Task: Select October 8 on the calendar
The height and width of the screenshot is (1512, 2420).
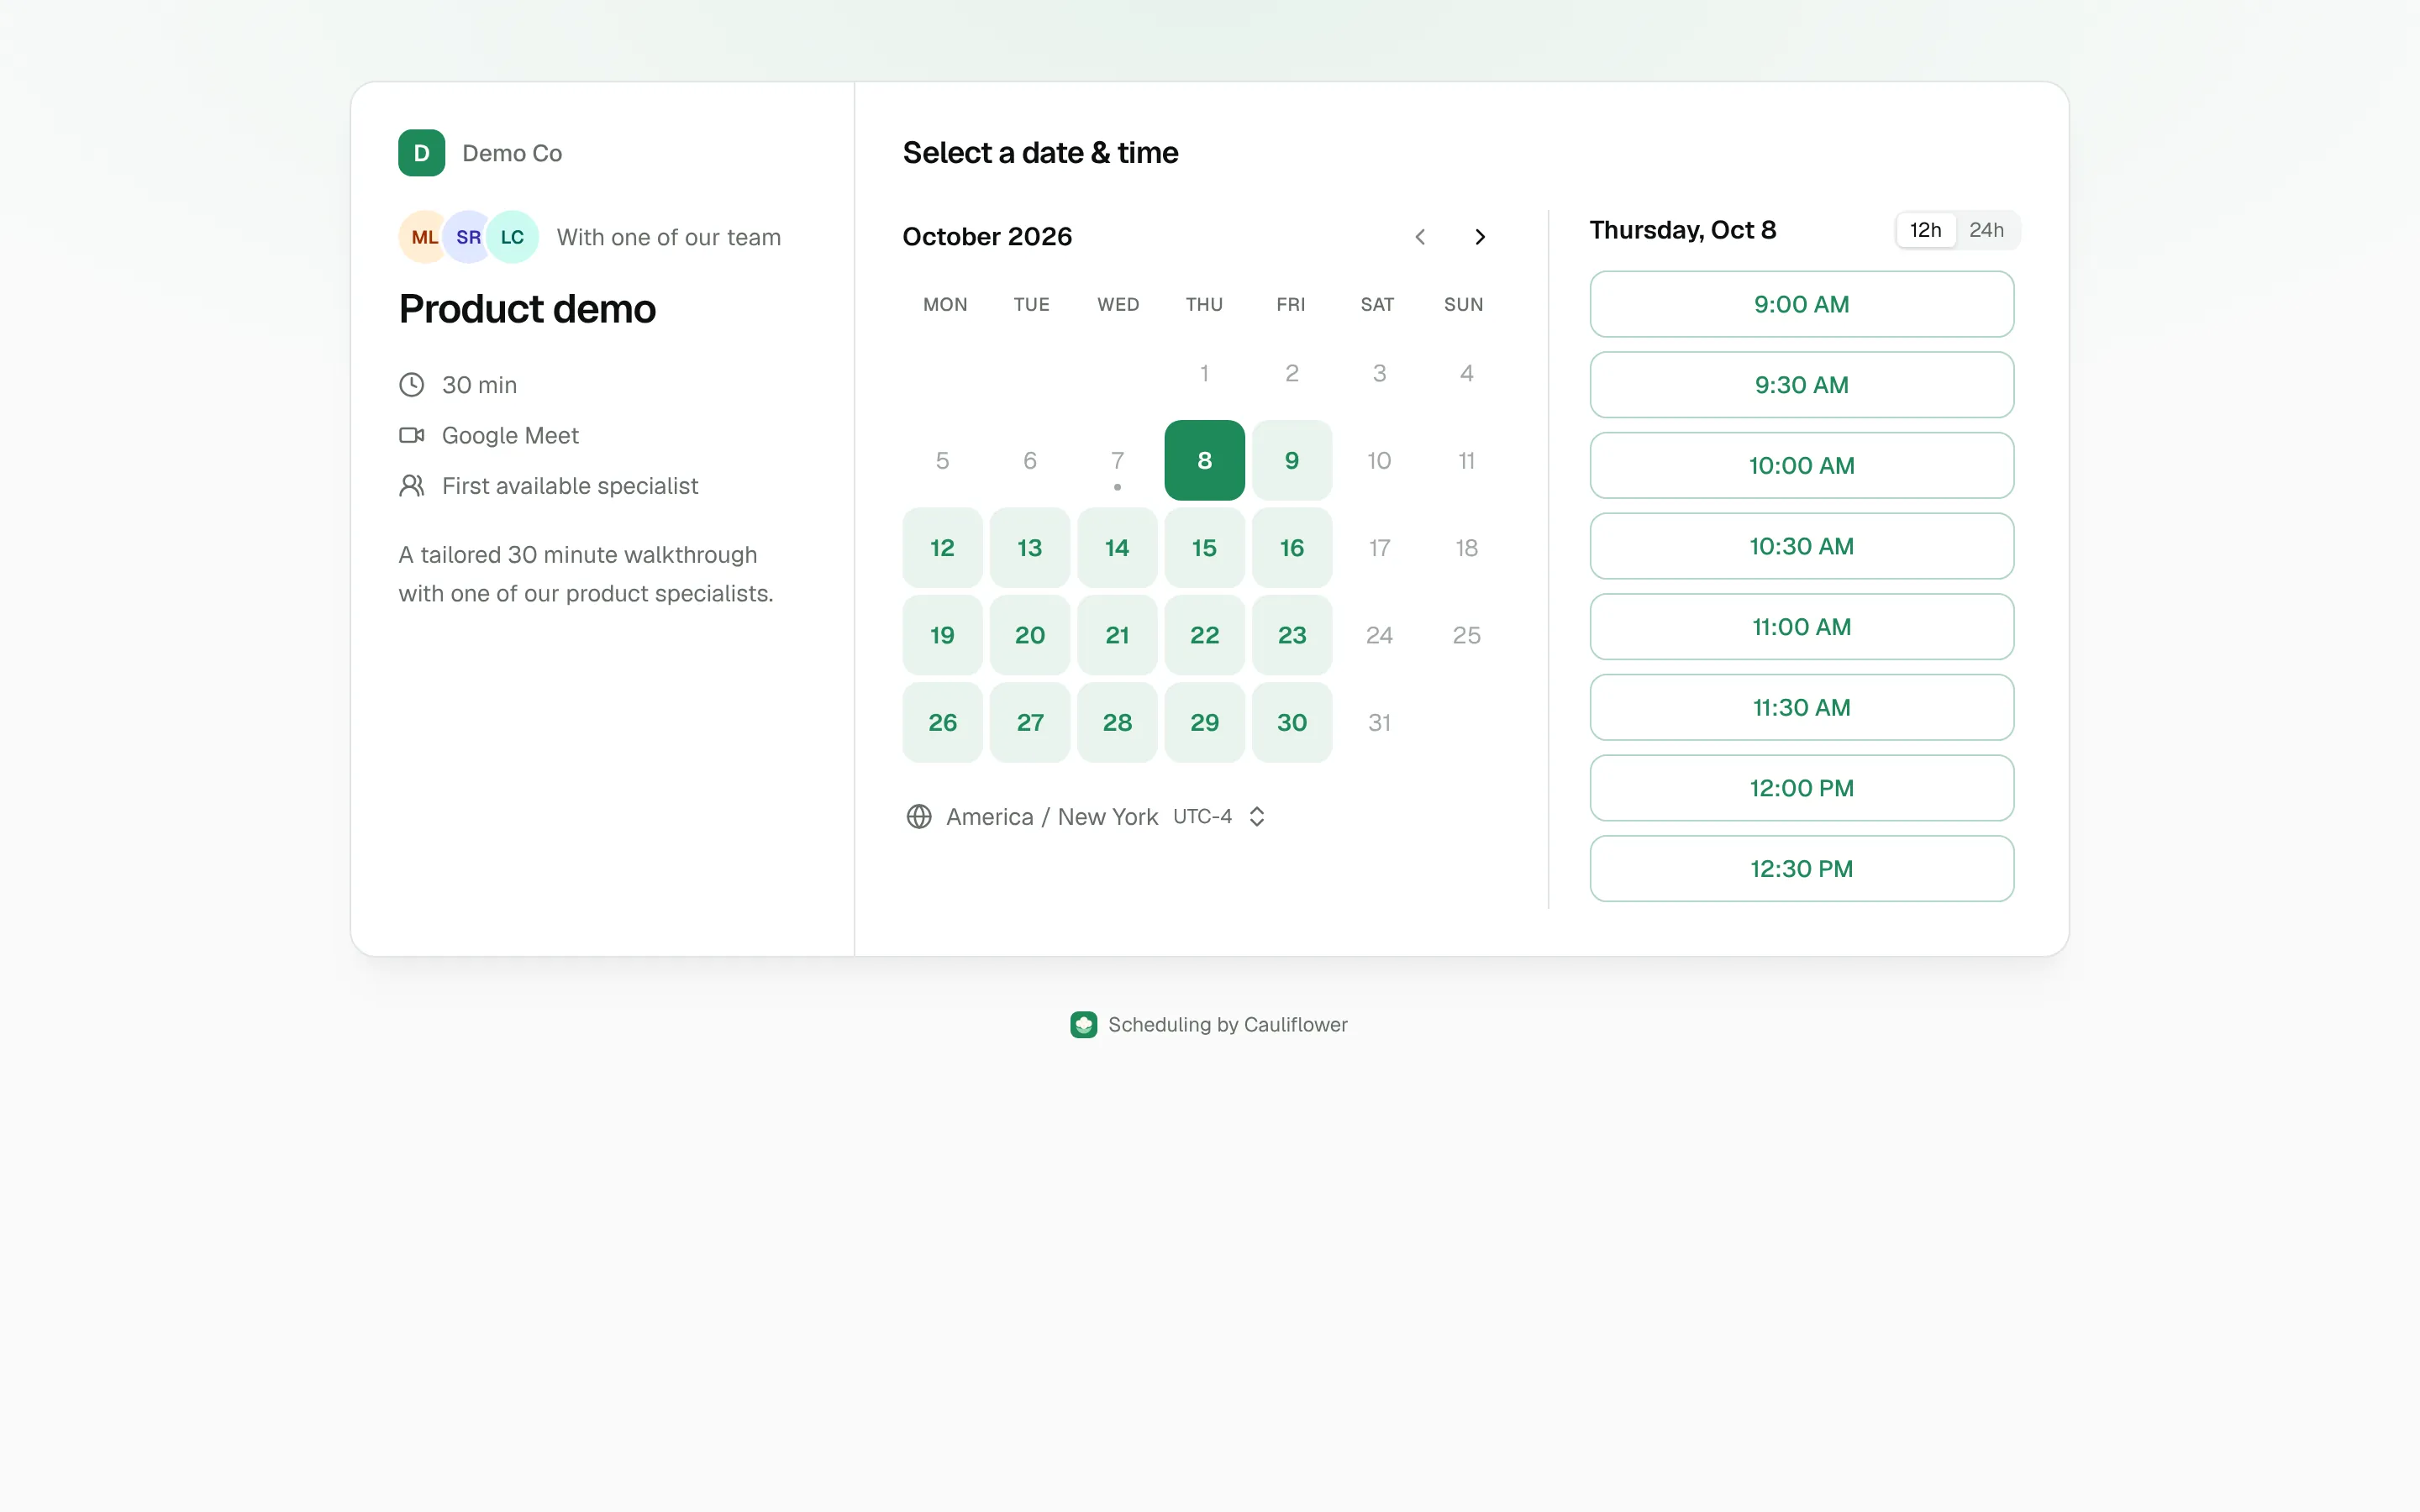Action: (1204, 460)
